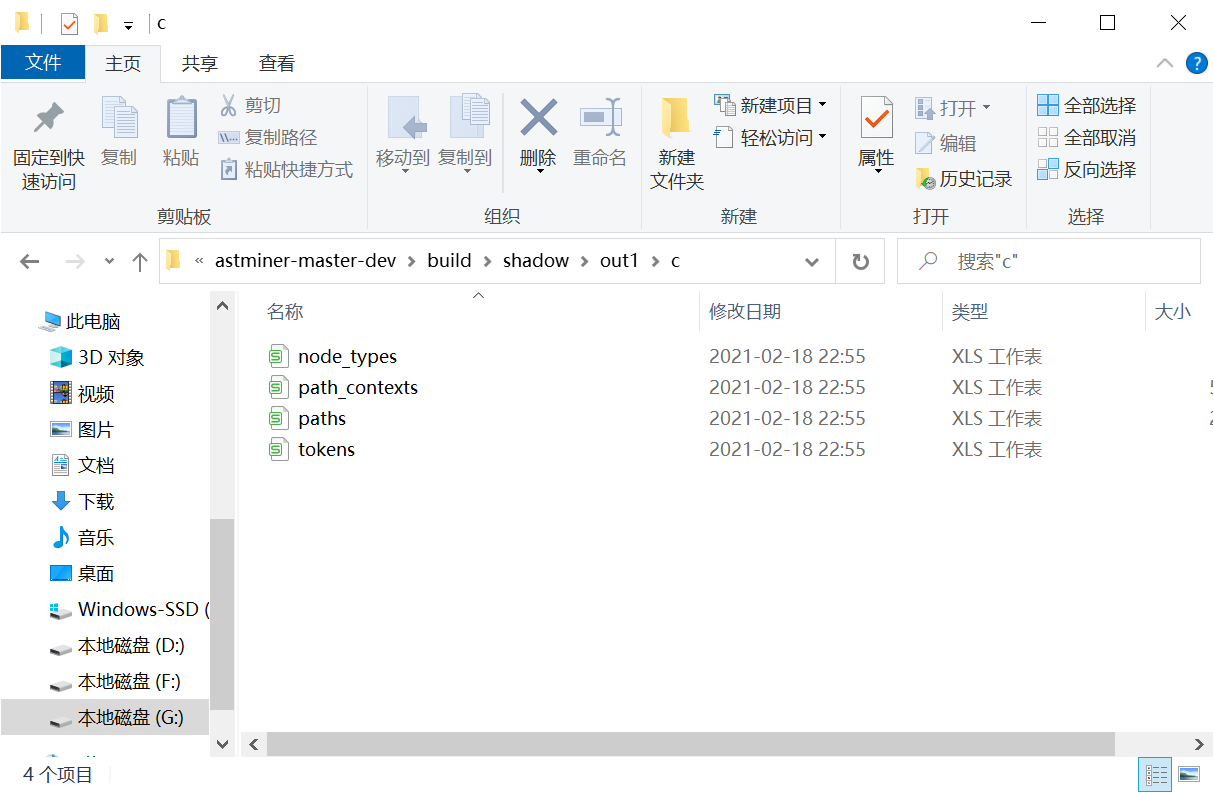Click the horizontal scrollbar right arrow
1214x793 pixels.
click(x=1200, y=744)
